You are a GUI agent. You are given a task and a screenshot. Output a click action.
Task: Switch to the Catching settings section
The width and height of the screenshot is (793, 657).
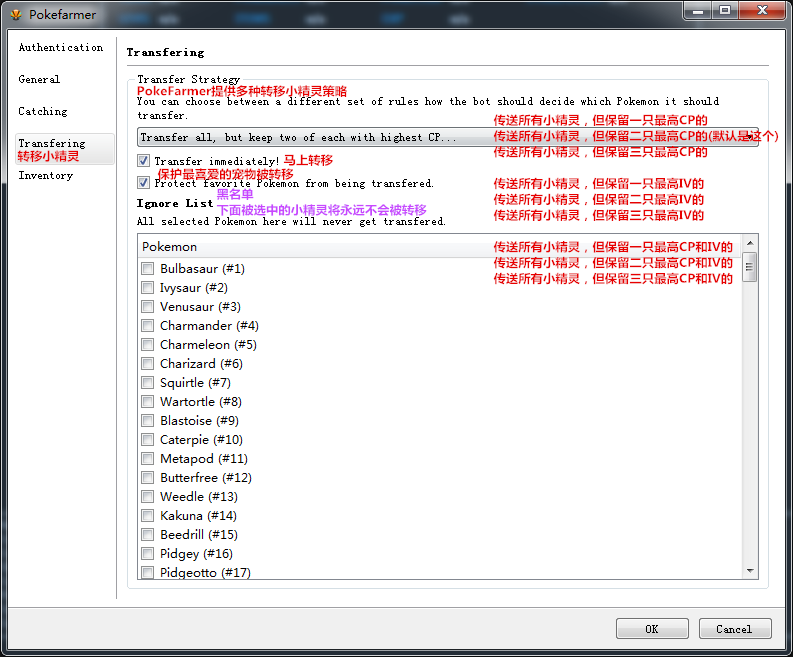coord(42,111)
